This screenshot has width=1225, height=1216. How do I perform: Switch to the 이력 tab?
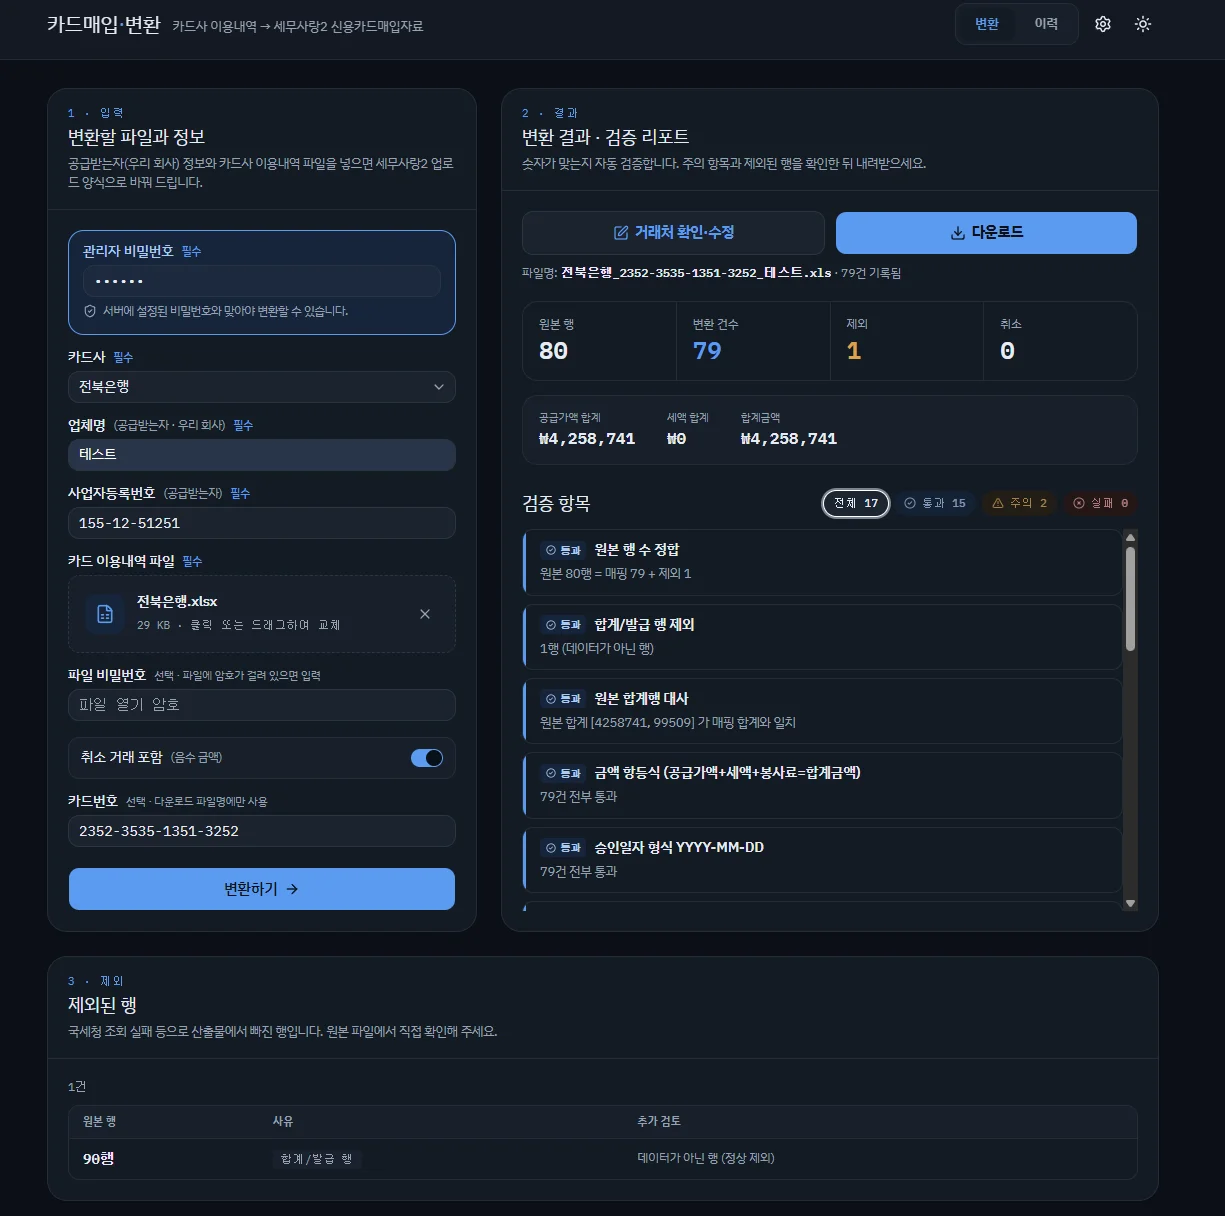tap(1046, 24)
